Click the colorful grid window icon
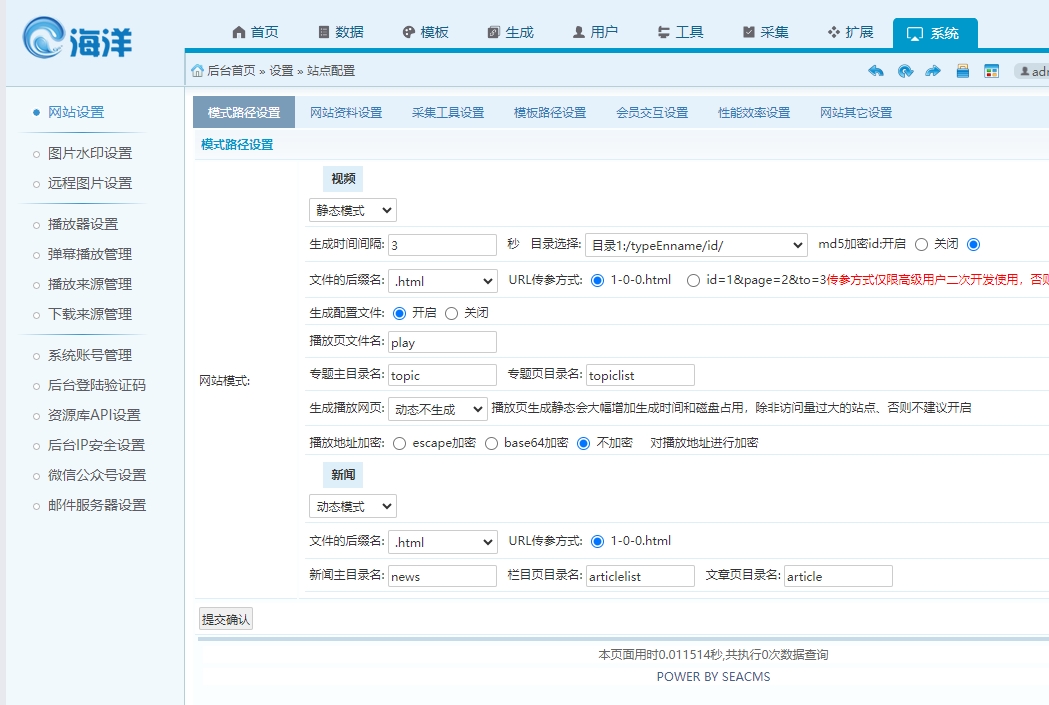 pyautogui.click(x=991, y=71)
